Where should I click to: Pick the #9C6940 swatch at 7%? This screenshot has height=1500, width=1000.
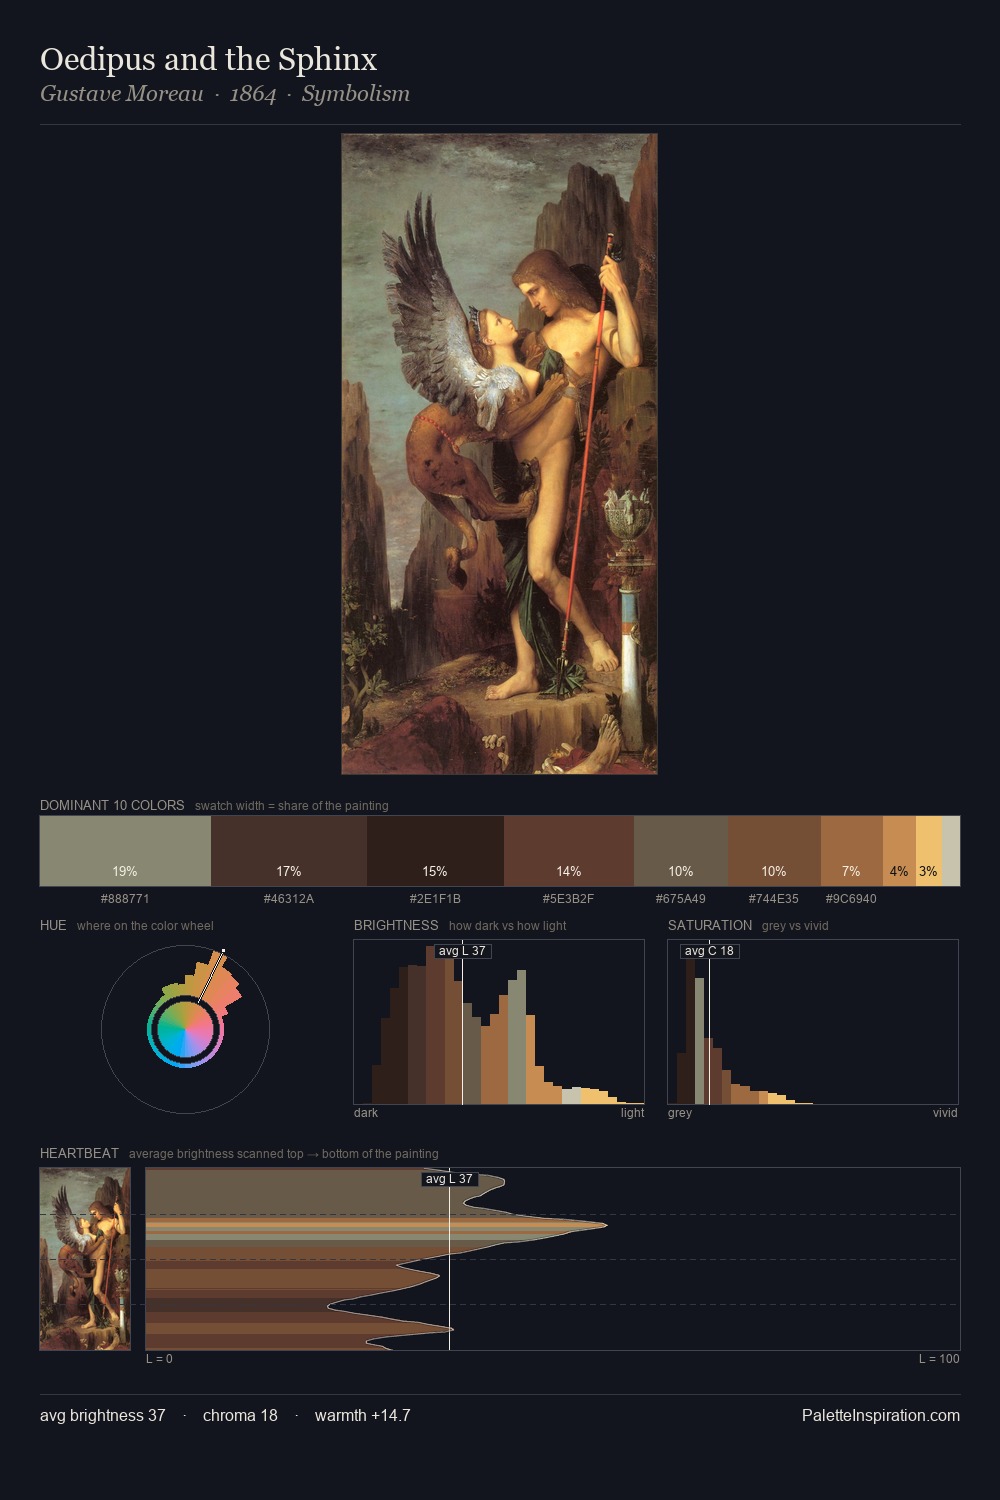[x=852, y=851]
